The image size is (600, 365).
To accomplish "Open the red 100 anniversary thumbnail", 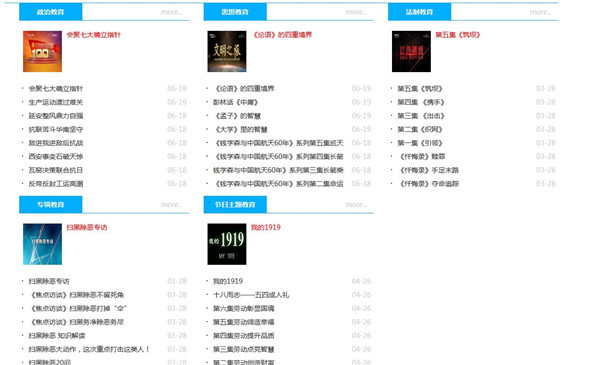I will [x=42, y=51].
